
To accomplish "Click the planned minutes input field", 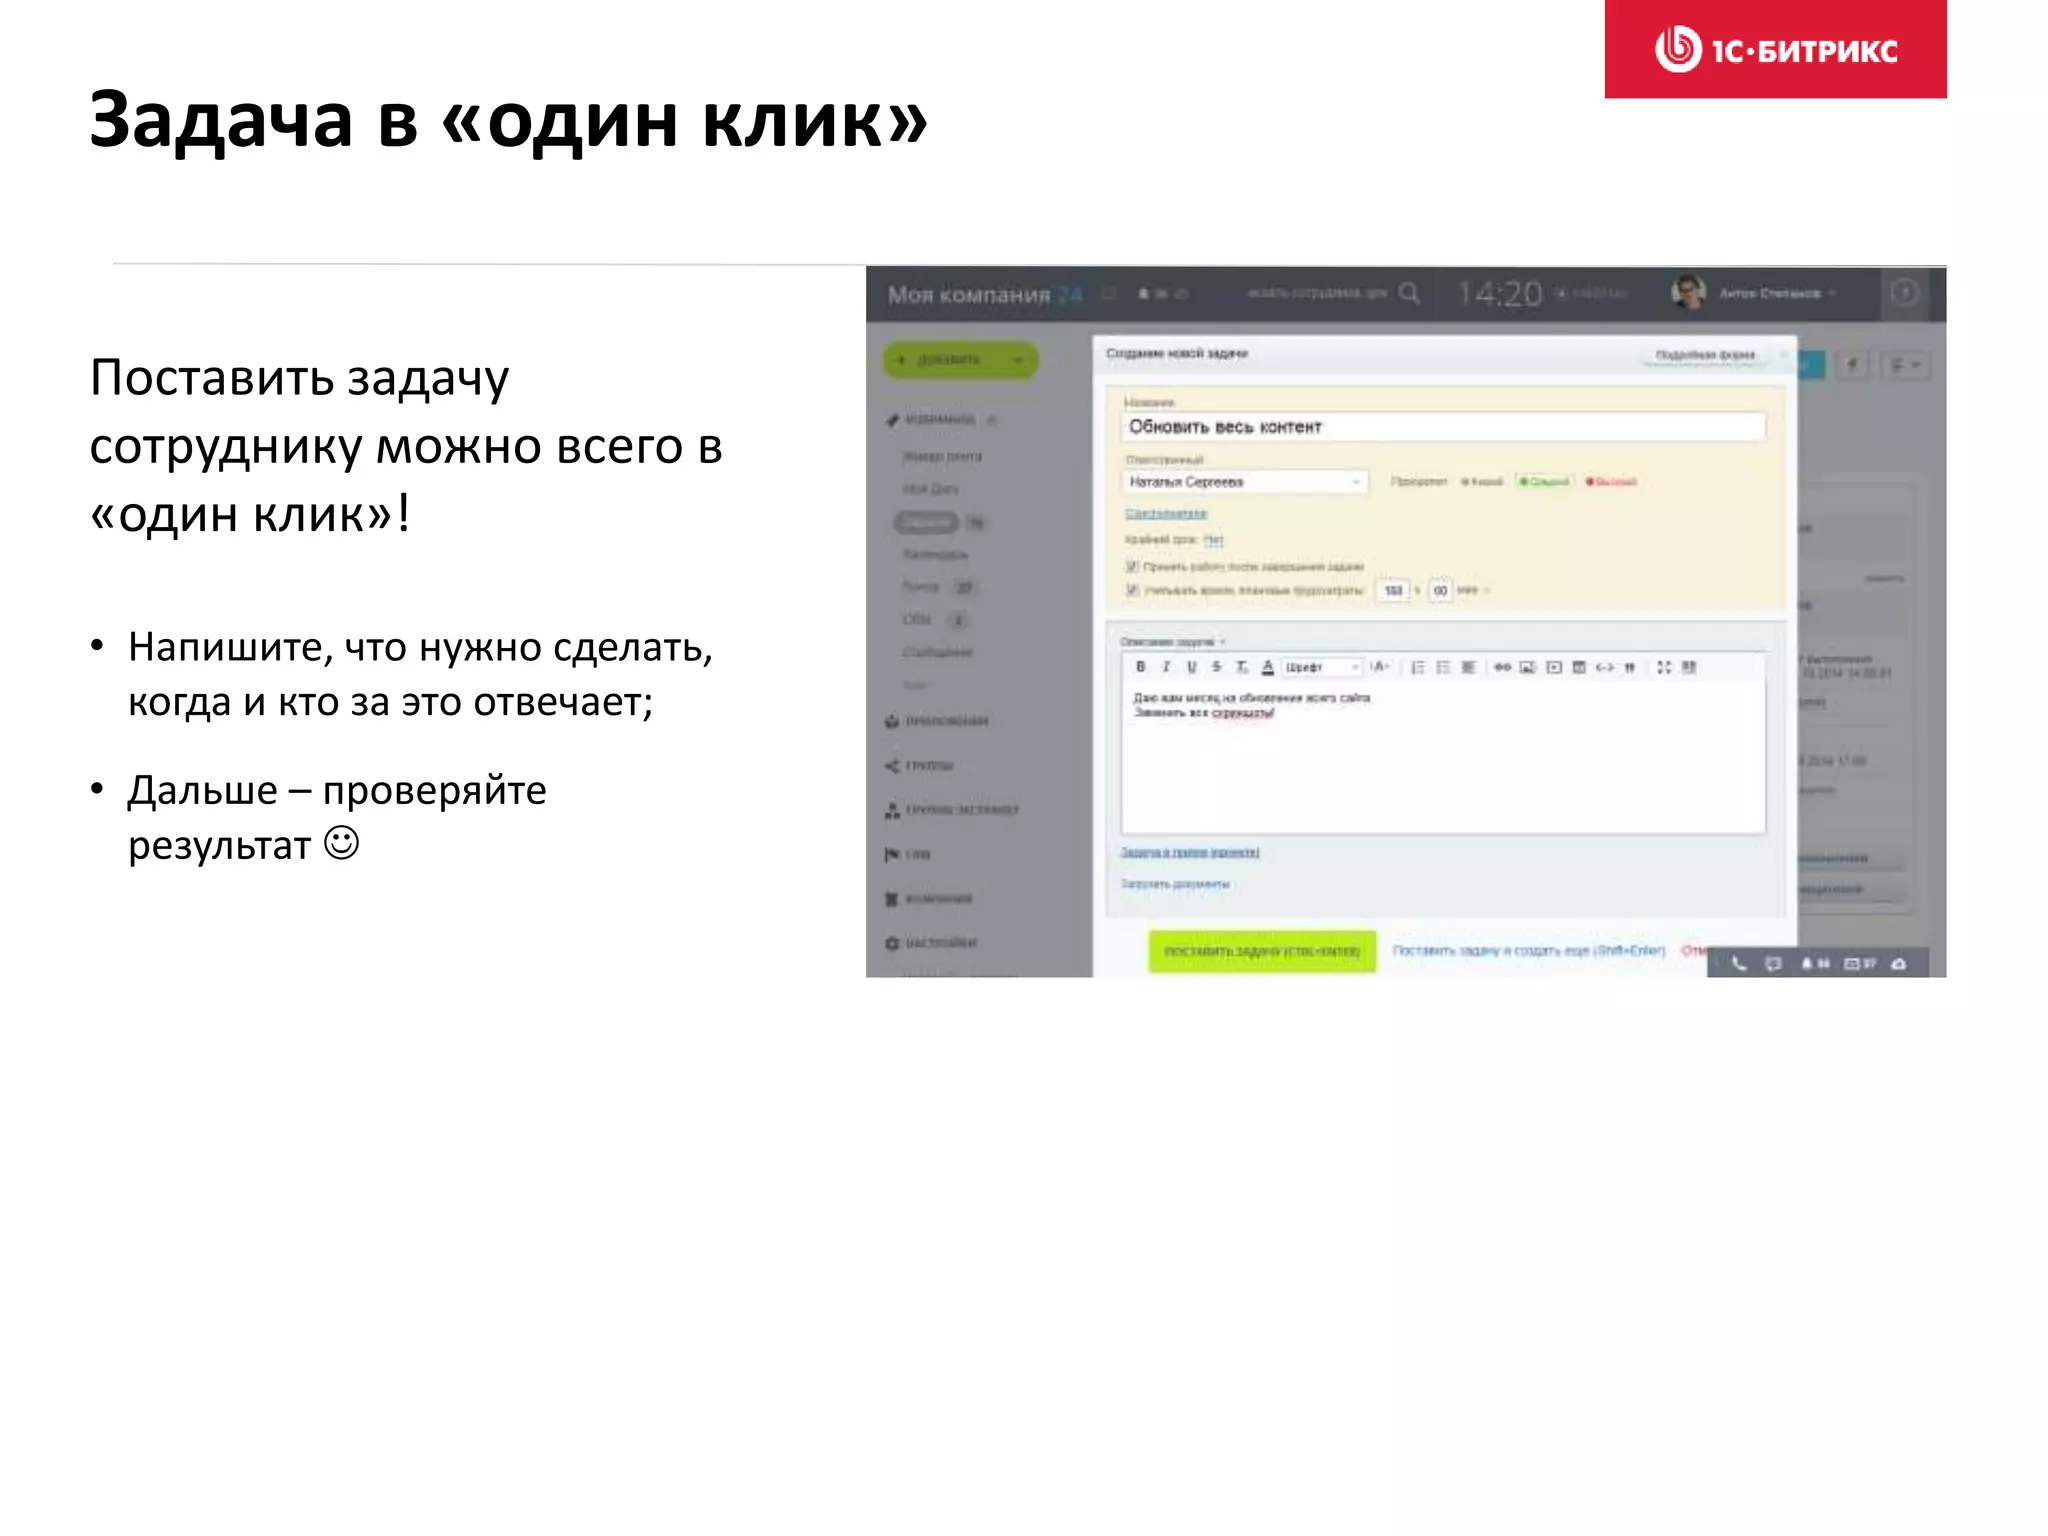I will (x=1440, y=591).
